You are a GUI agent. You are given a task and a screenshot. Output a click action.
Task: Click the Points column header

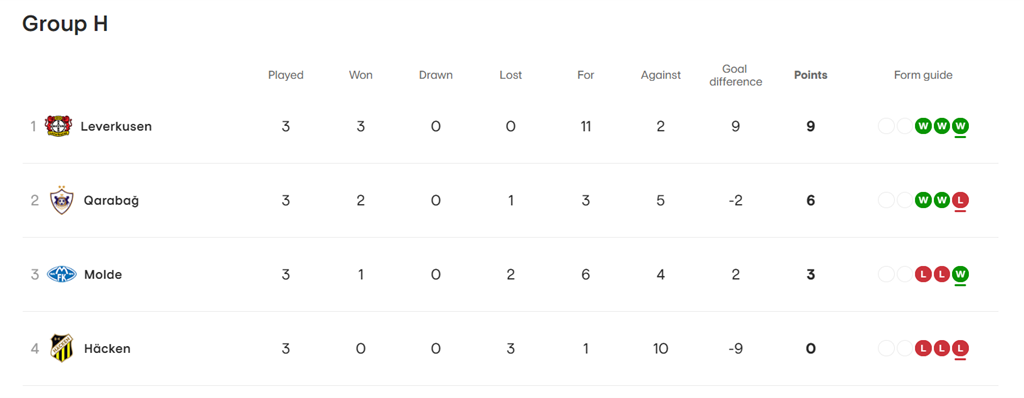810,75
